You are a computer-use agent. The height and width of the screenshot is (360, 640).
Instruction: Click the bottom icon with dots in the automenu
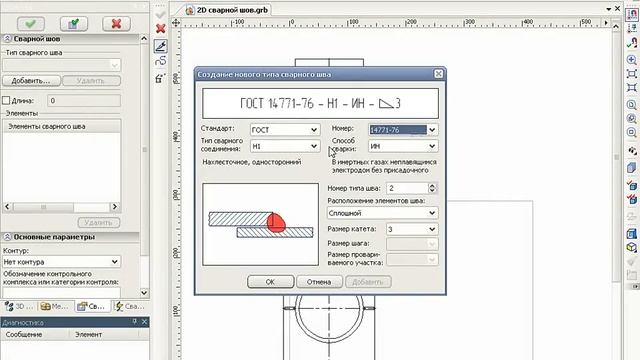point(160,78)
